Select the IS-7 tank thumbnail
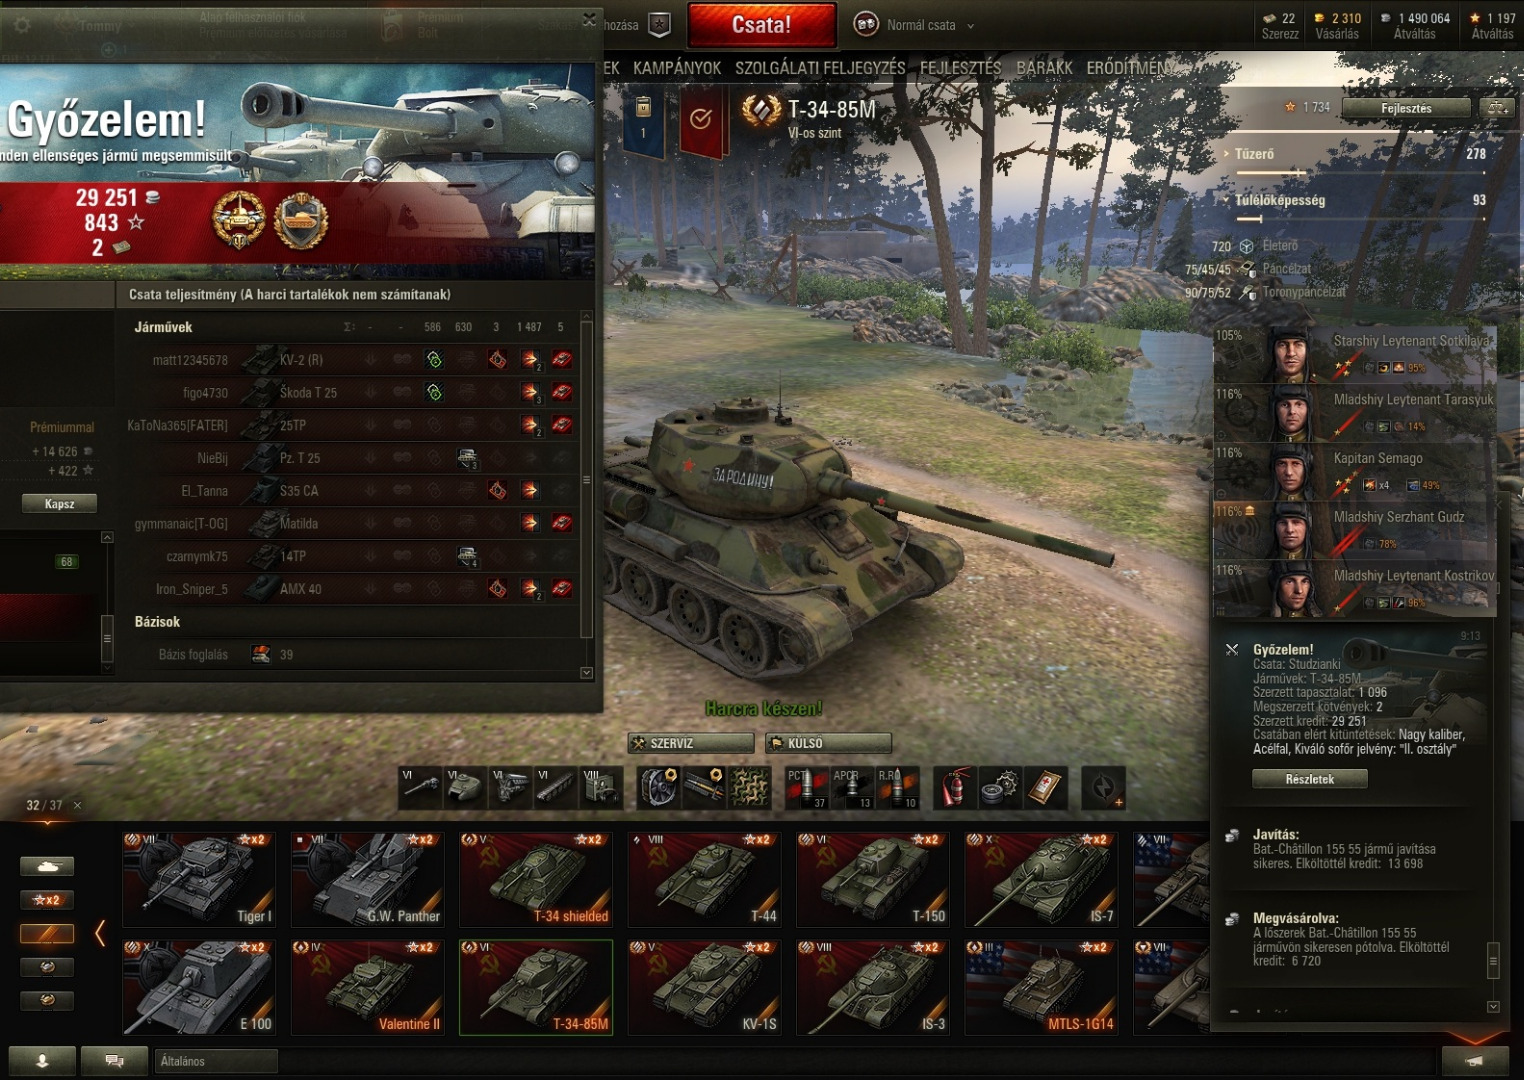Viewport: 1524px width, 1080px height. [x=1041, y=878]
